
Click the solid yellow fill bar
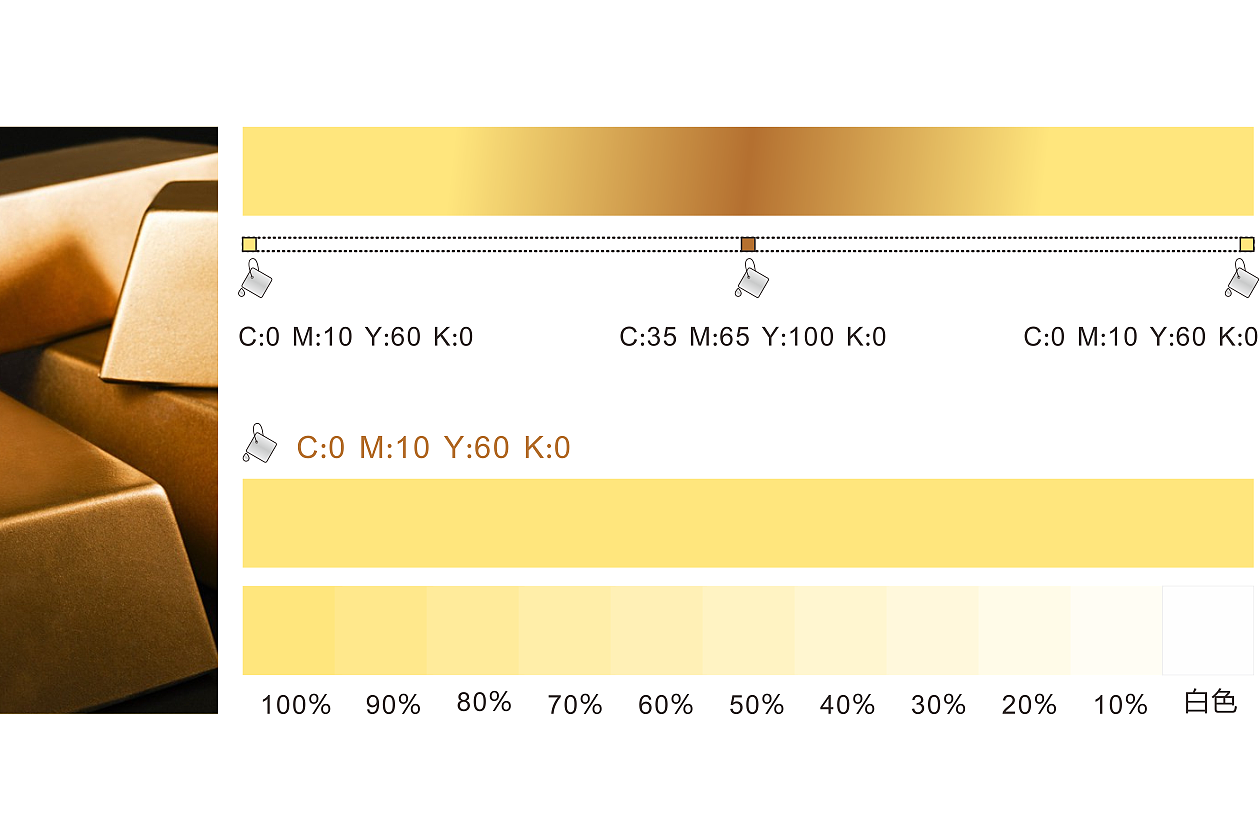(748, 523)
